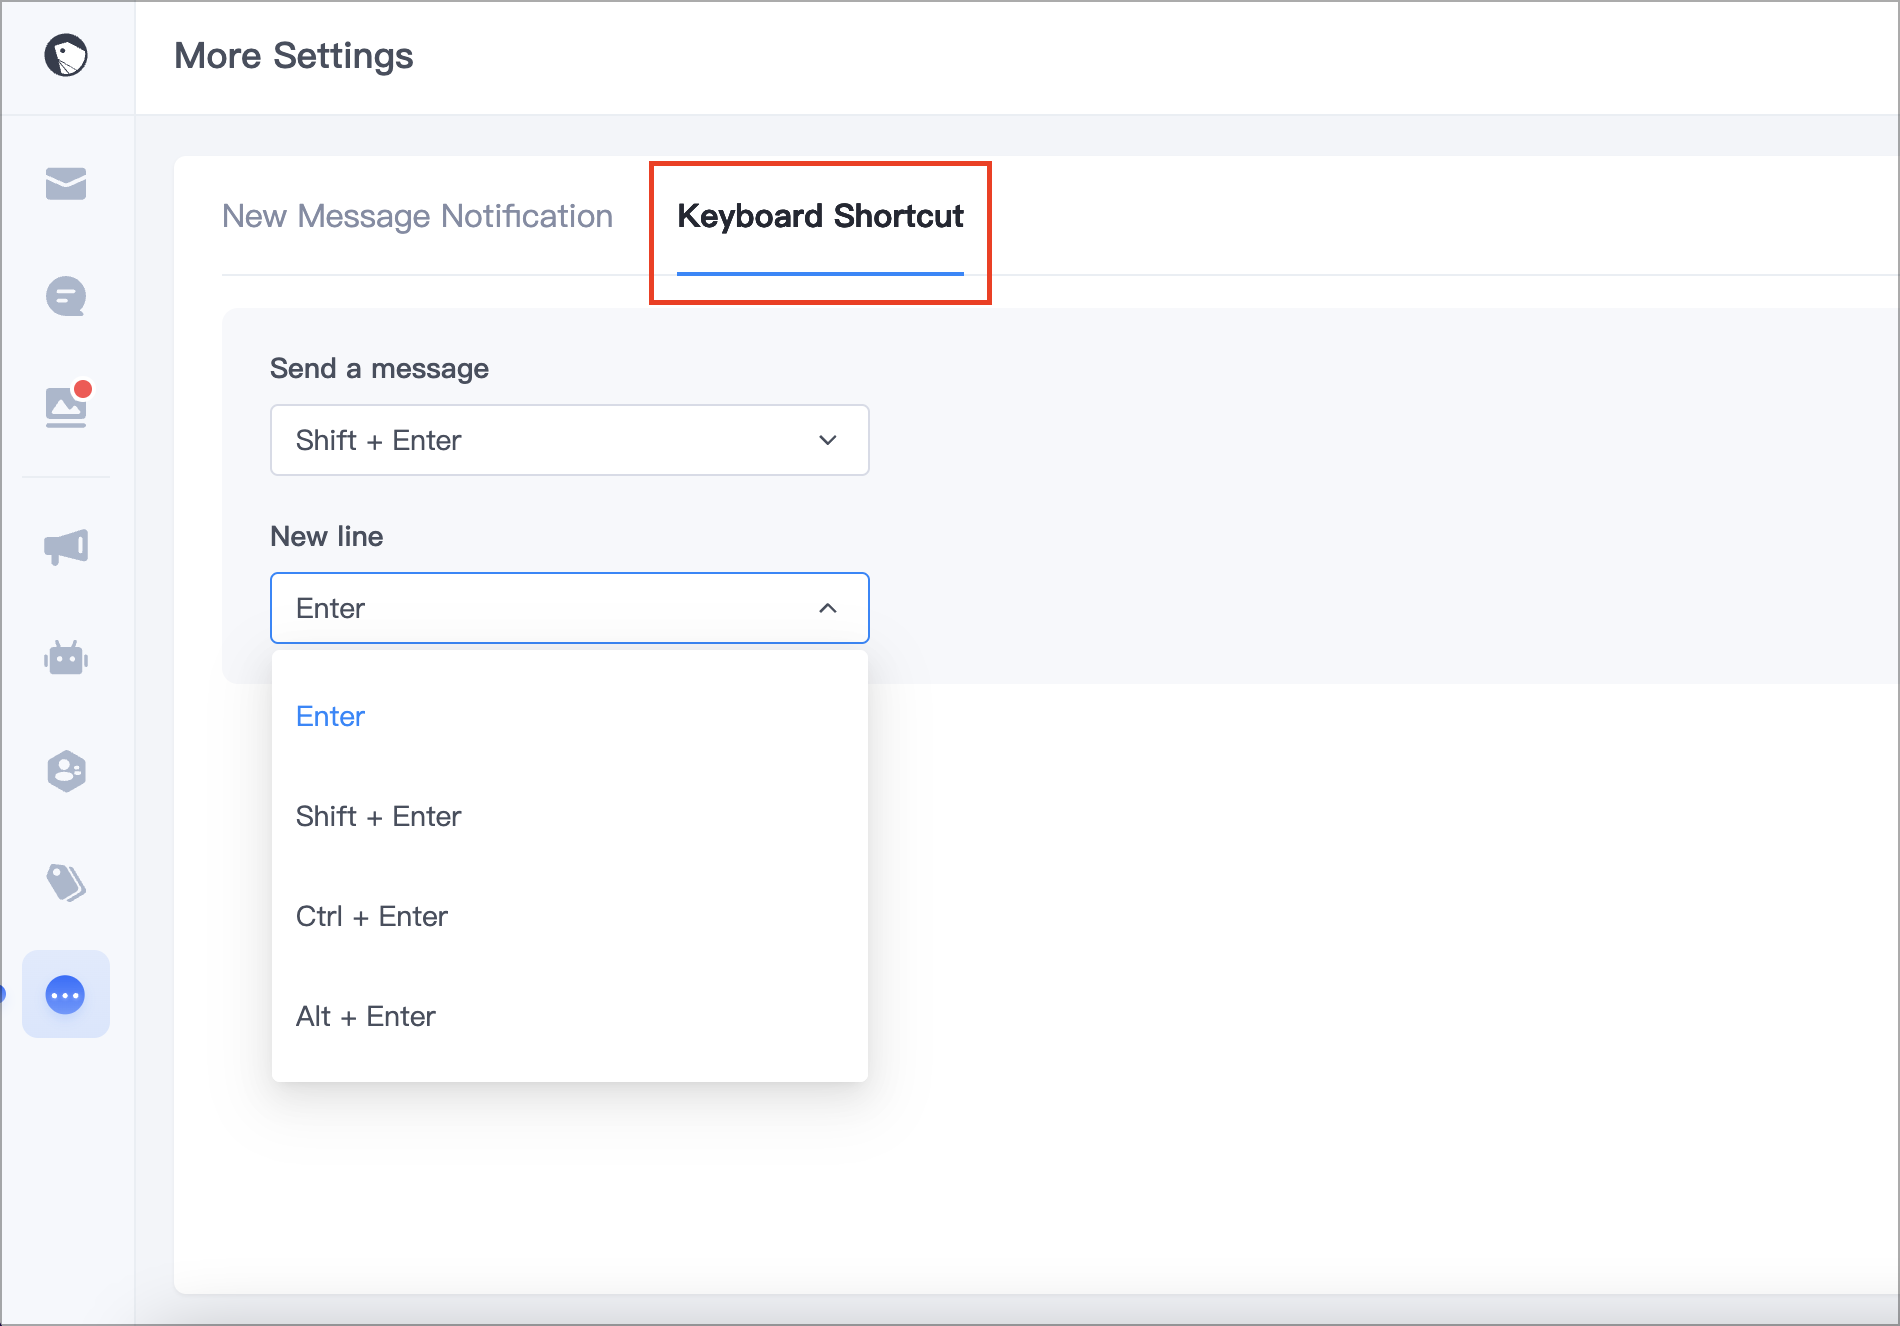This screenshot has width=1900, height=1326.
Task: Open the chat conversations panel
Action: tap(66, 296)
